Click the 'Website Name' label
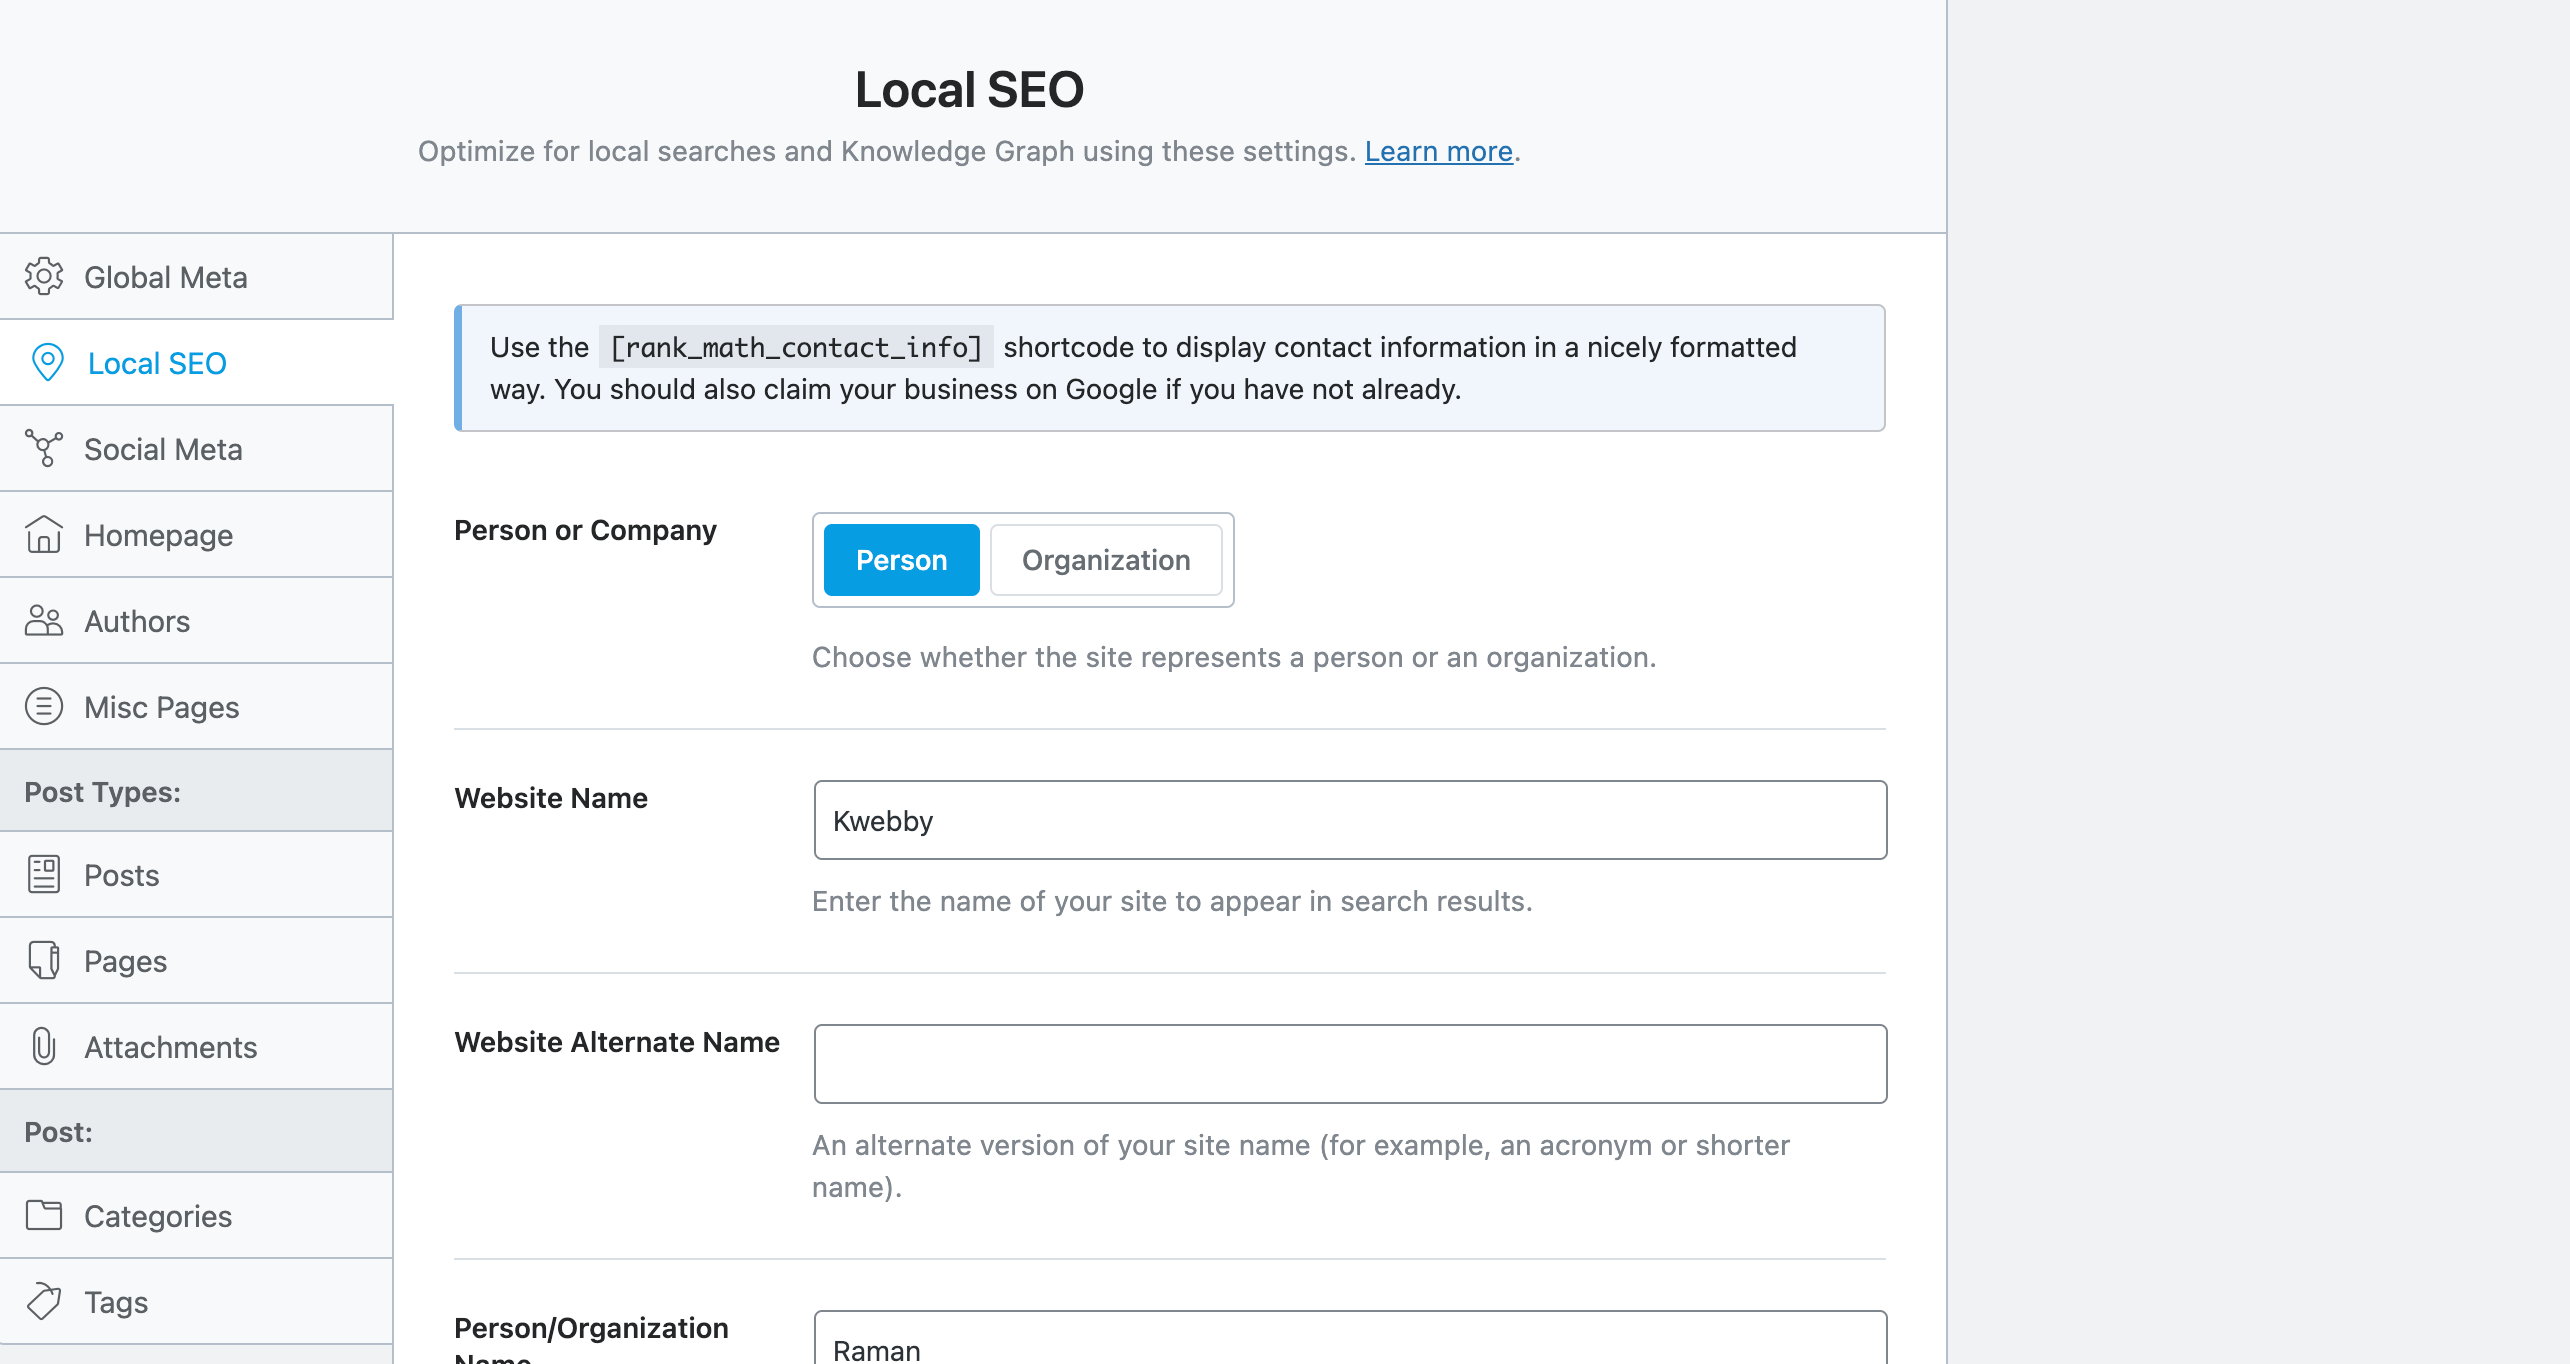The image size is (2570, 1364). pyautogui.click(x=551, y=798)
